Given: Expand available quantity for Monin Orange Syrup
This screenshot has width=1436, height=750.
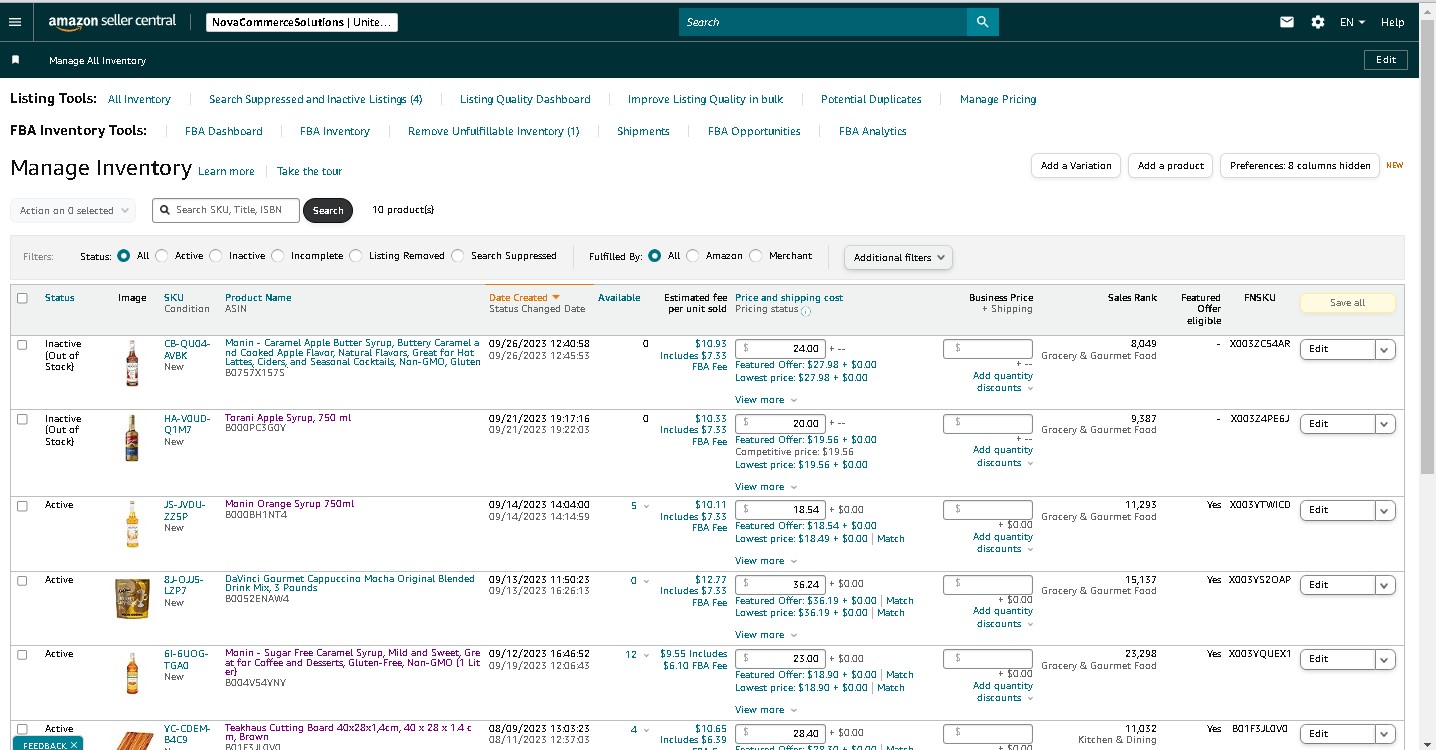Looking at the screenshot, I should 646,506.
